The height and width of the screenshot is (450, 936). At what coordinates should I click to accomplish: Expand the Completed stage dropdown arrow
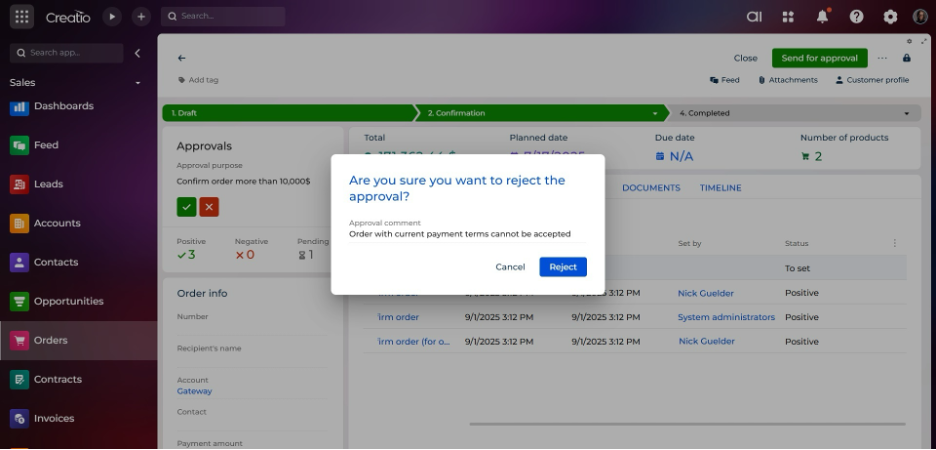tap(907, 114)
